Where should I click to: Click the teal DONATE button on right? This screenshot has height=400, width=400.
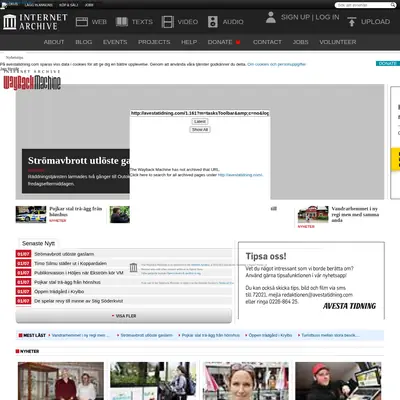pos(388,63)
